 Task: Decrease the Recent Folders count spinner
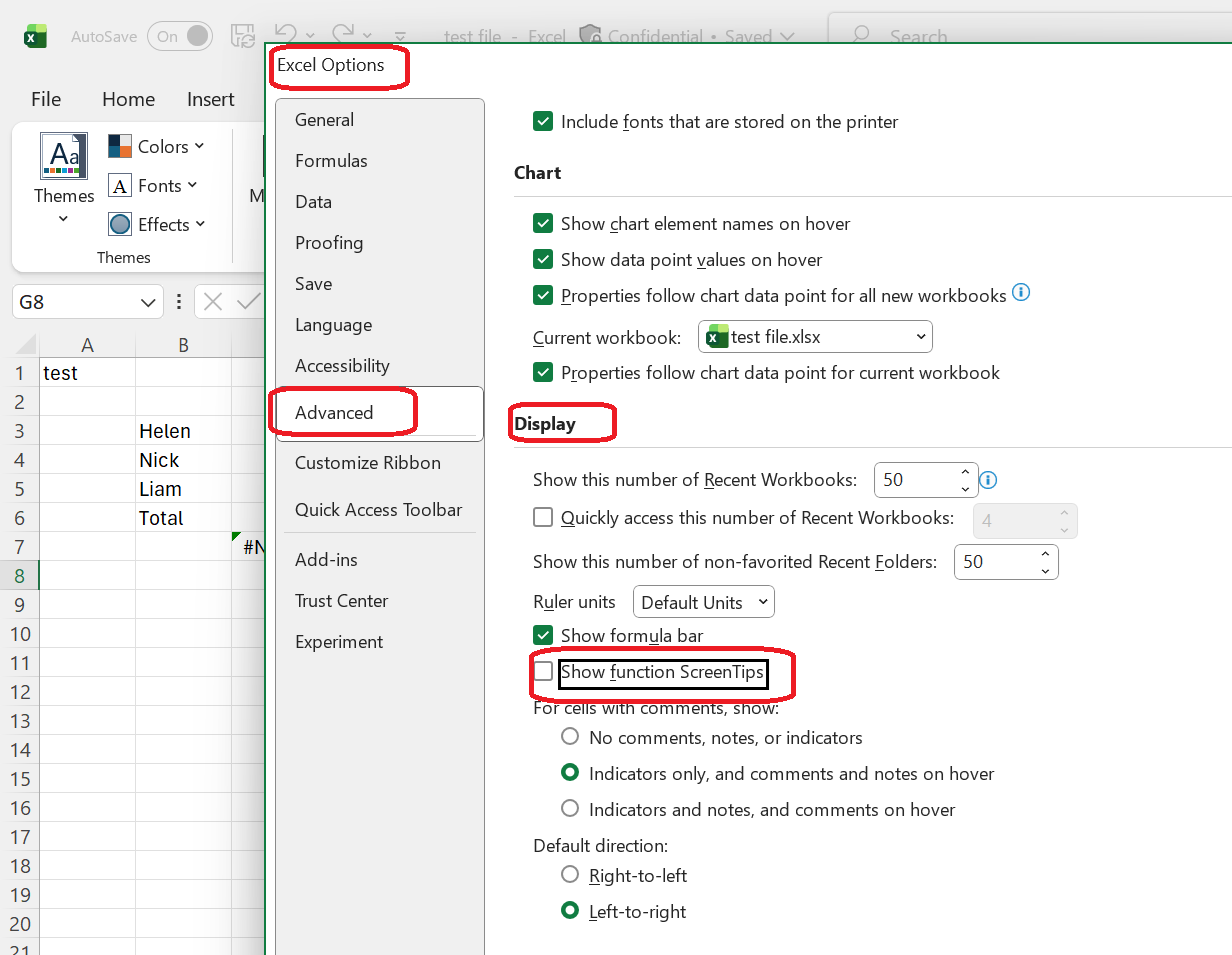(1045, 571)
